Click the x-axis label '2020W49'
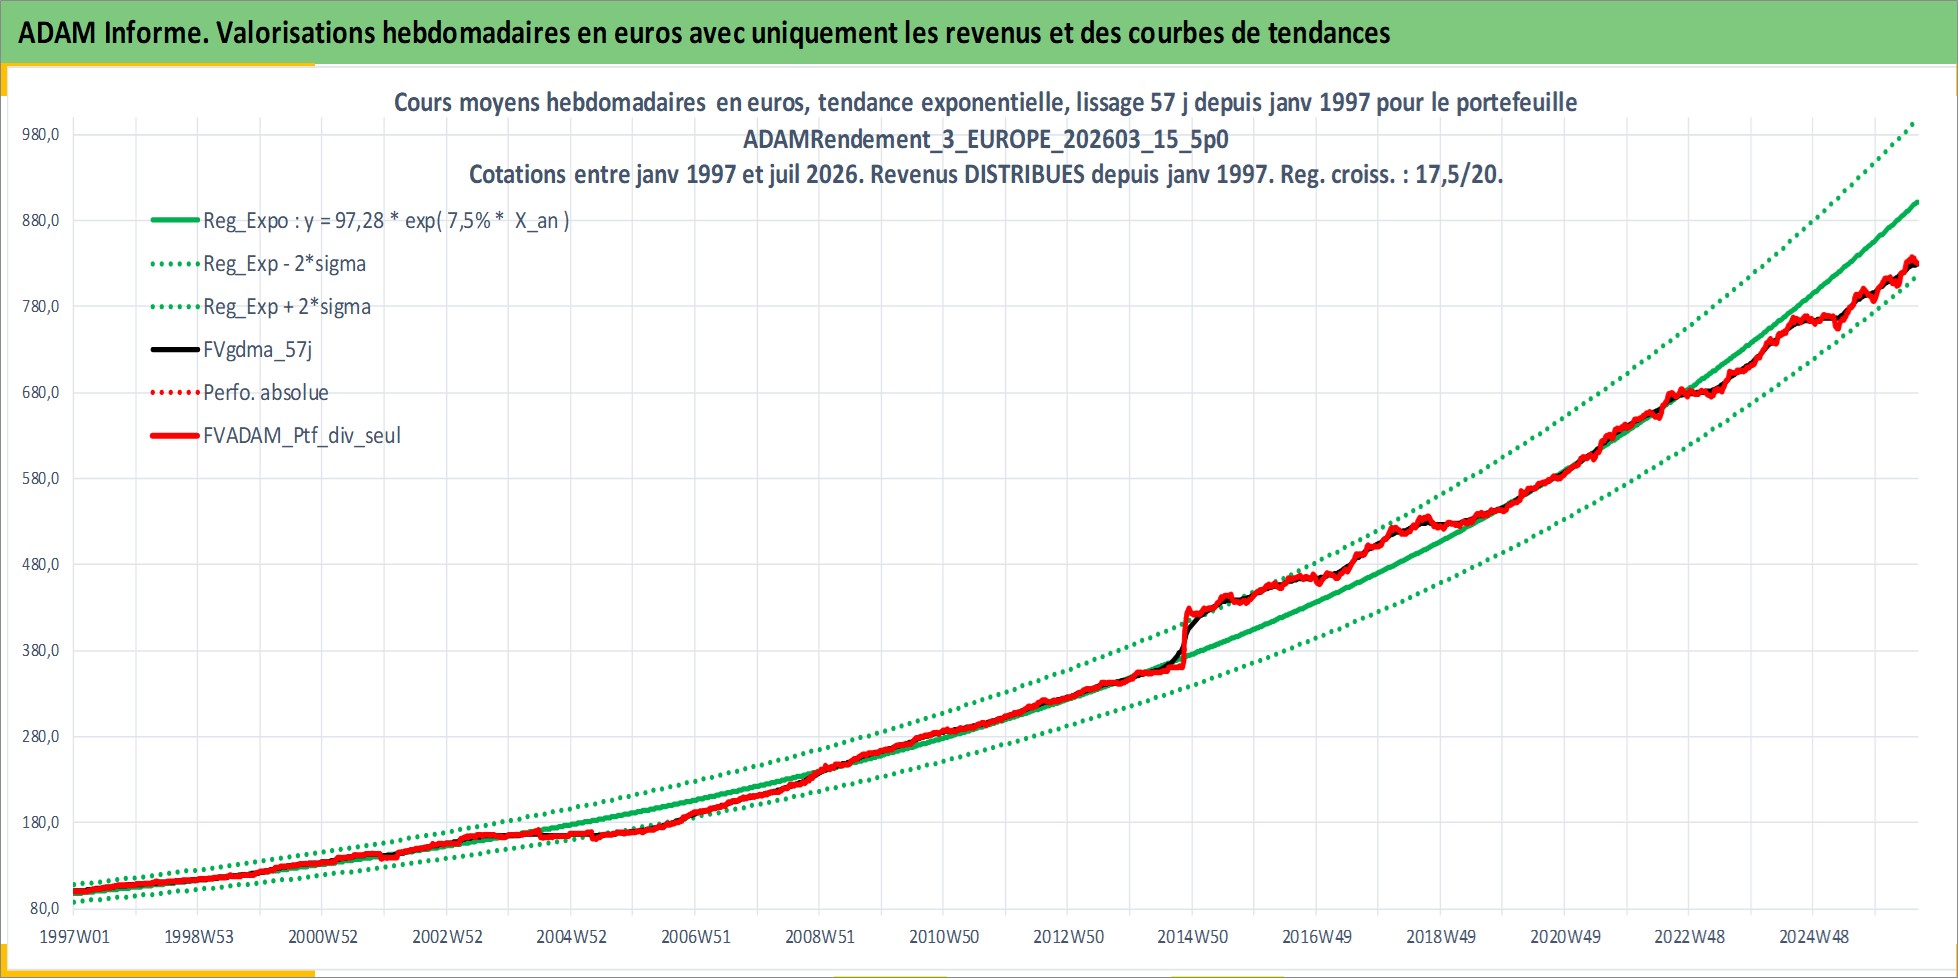 point(1565,937)
